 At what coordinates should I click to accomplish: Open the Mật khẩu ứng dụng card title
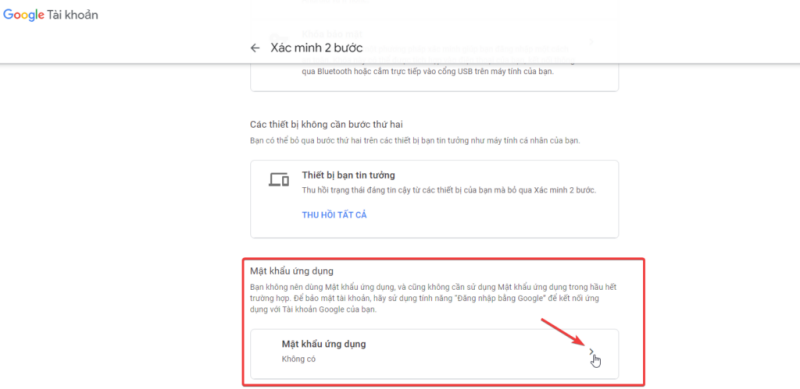click(x=324, y=344)
